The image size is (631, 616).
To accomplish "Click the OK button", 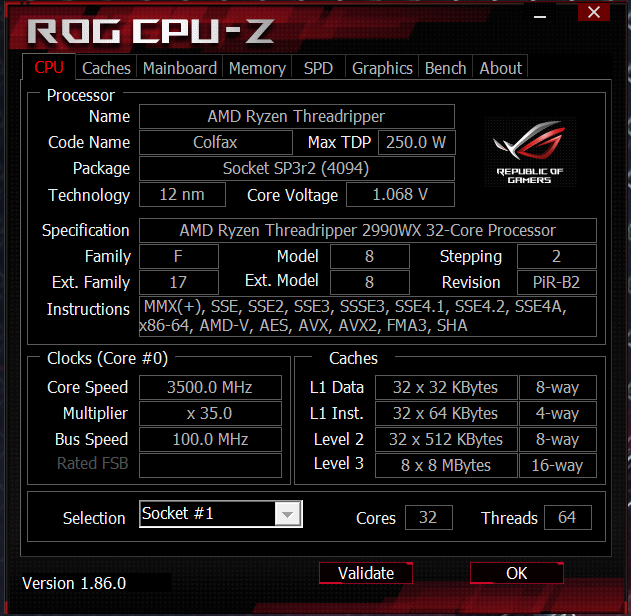I will 517,573.
